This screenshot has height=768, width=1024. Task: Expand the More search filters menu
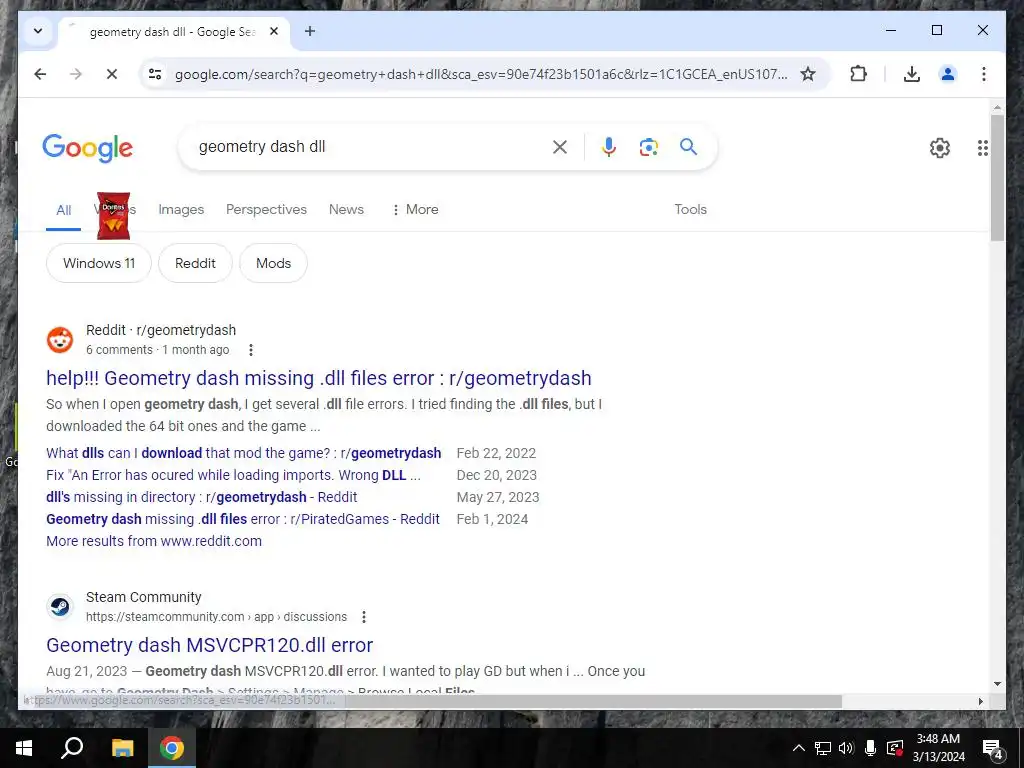click(415, 210)
